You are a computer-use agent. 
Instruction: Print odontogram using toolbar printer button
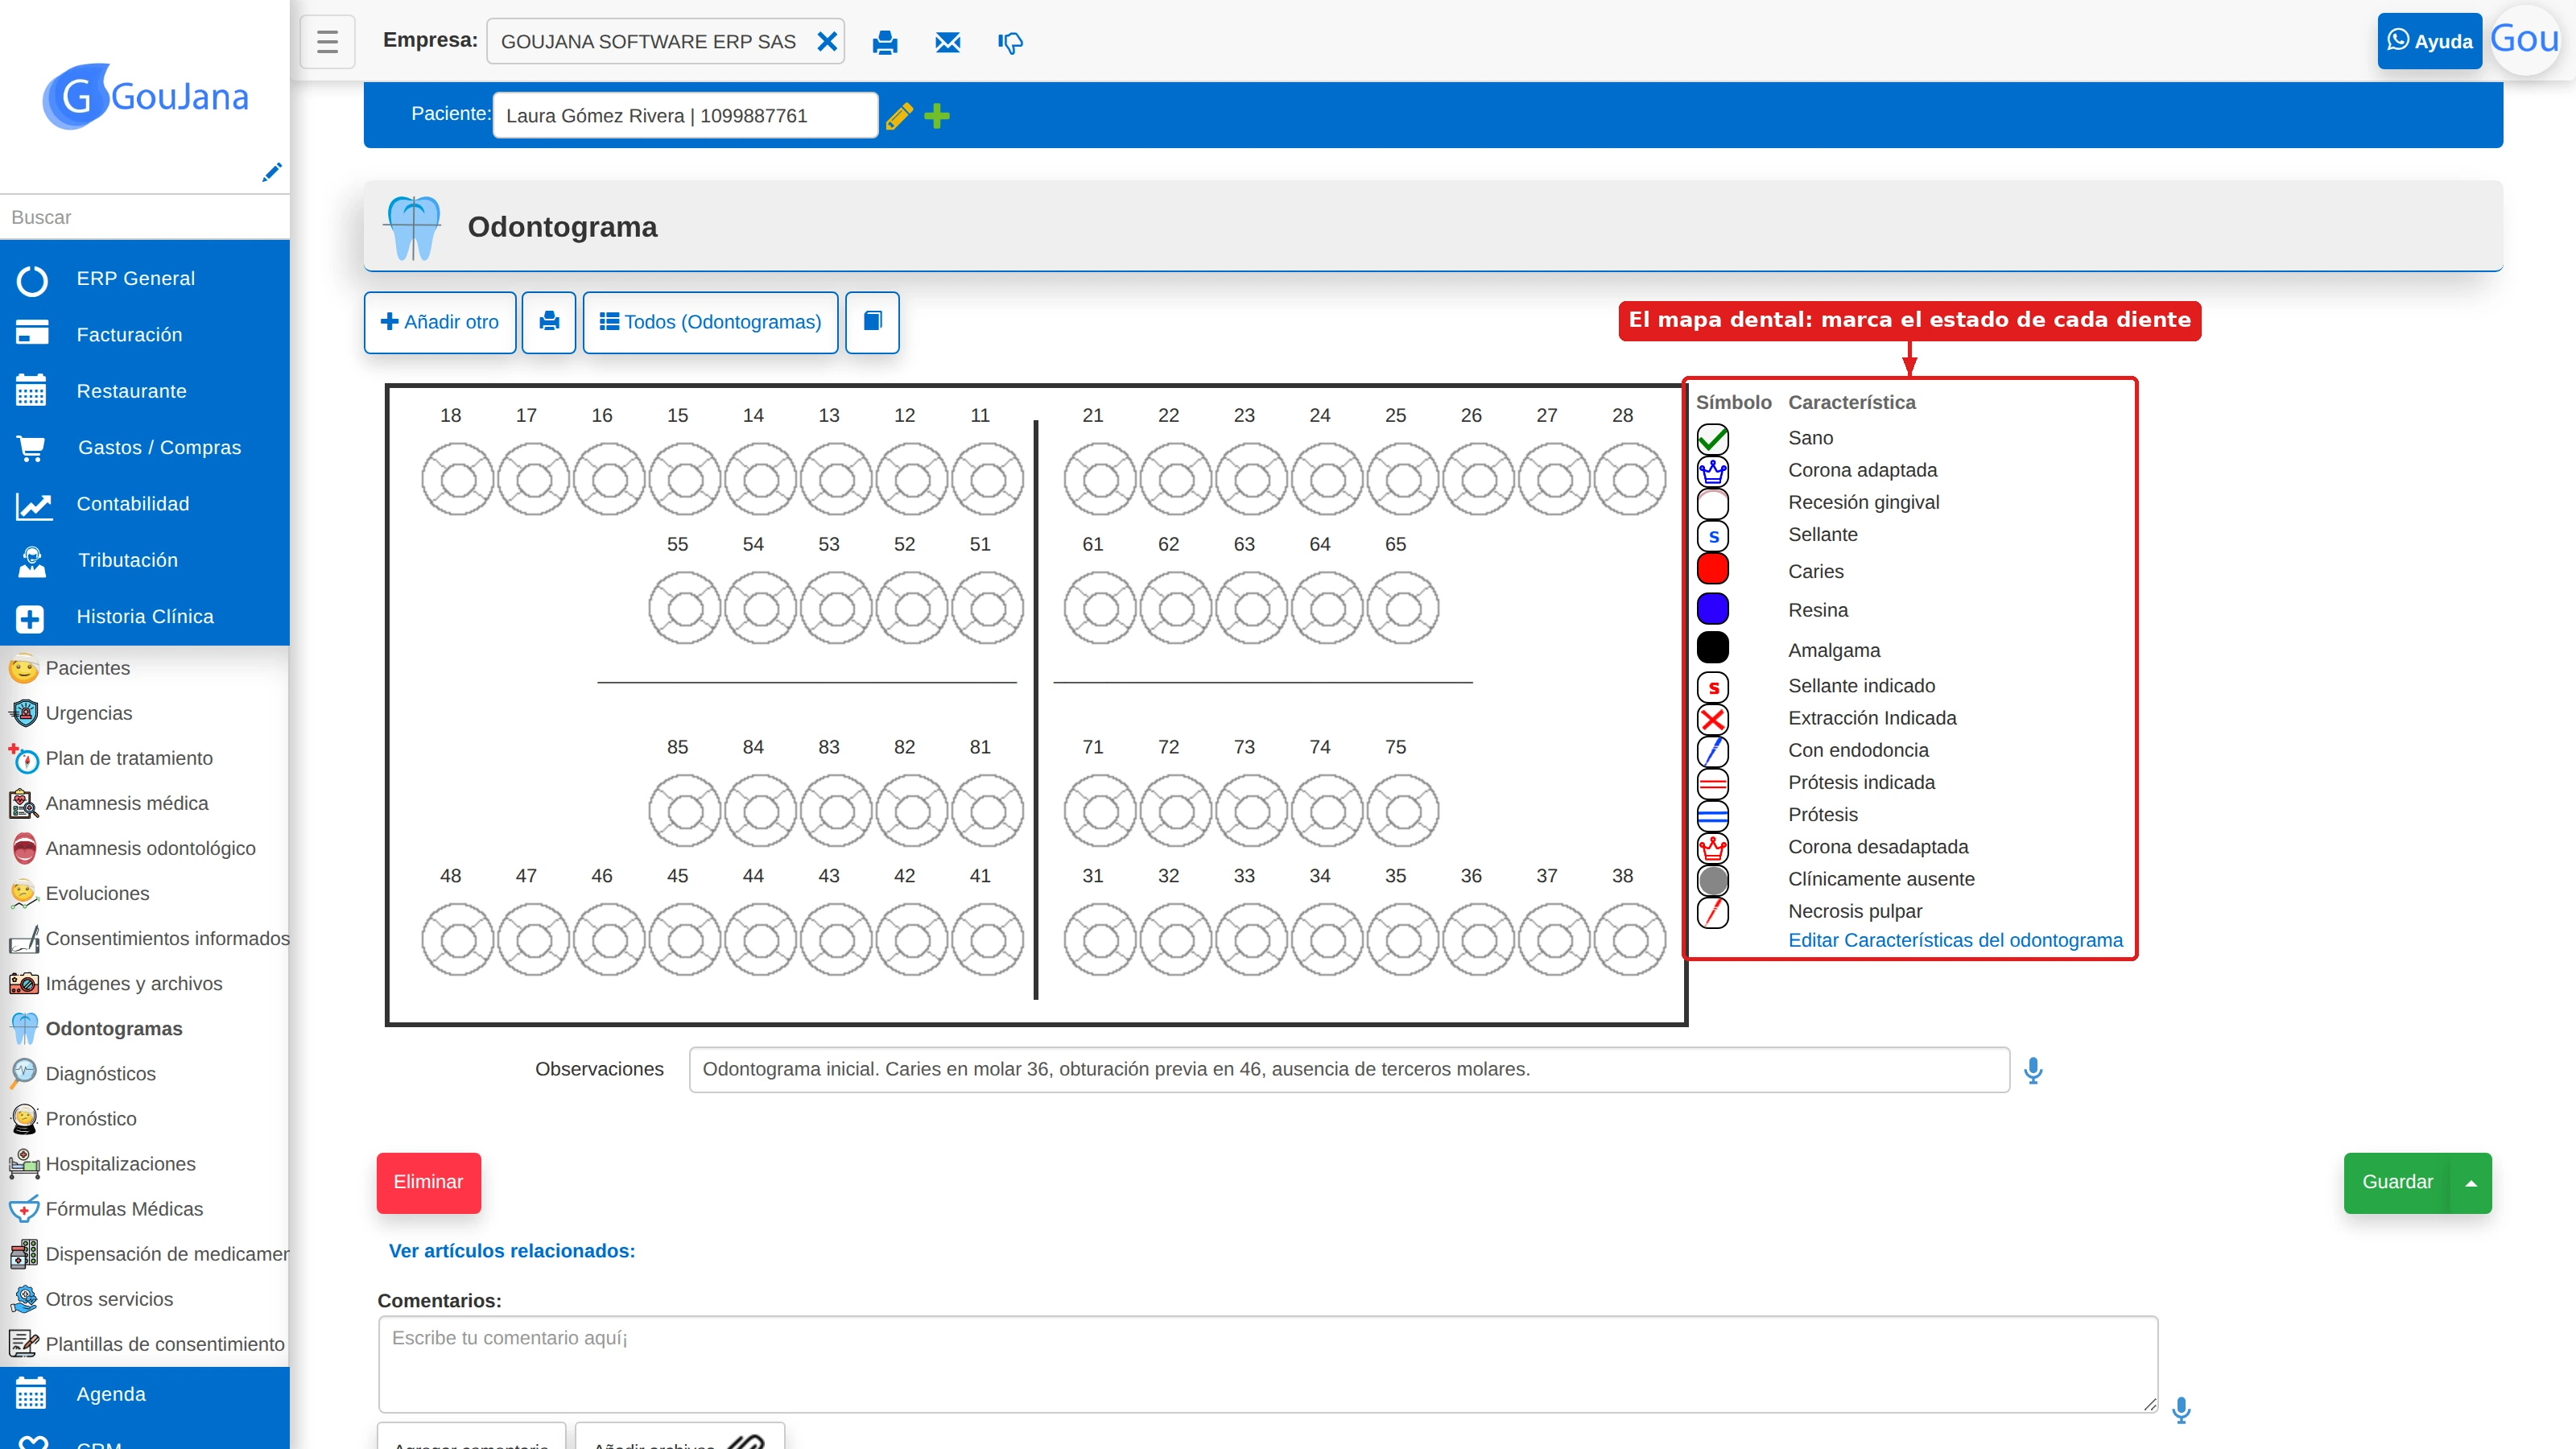pos(549,322)
